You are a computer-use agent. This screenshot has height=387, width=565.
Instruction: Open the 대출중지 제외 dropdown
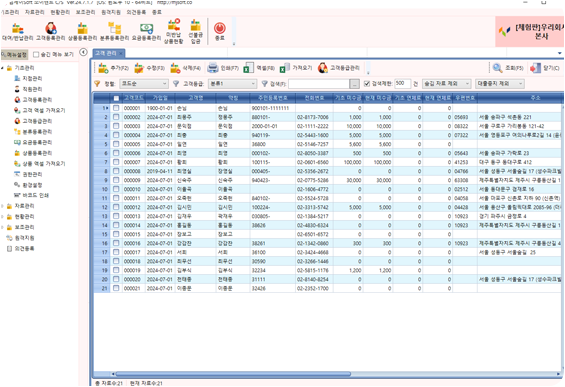pos(499,84)
